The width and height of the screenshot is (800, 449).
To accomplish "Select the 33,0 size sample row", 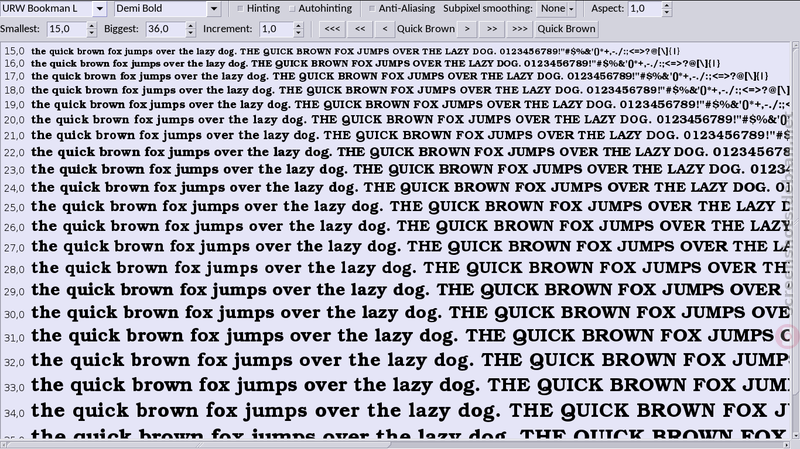I will click(395, 385).
